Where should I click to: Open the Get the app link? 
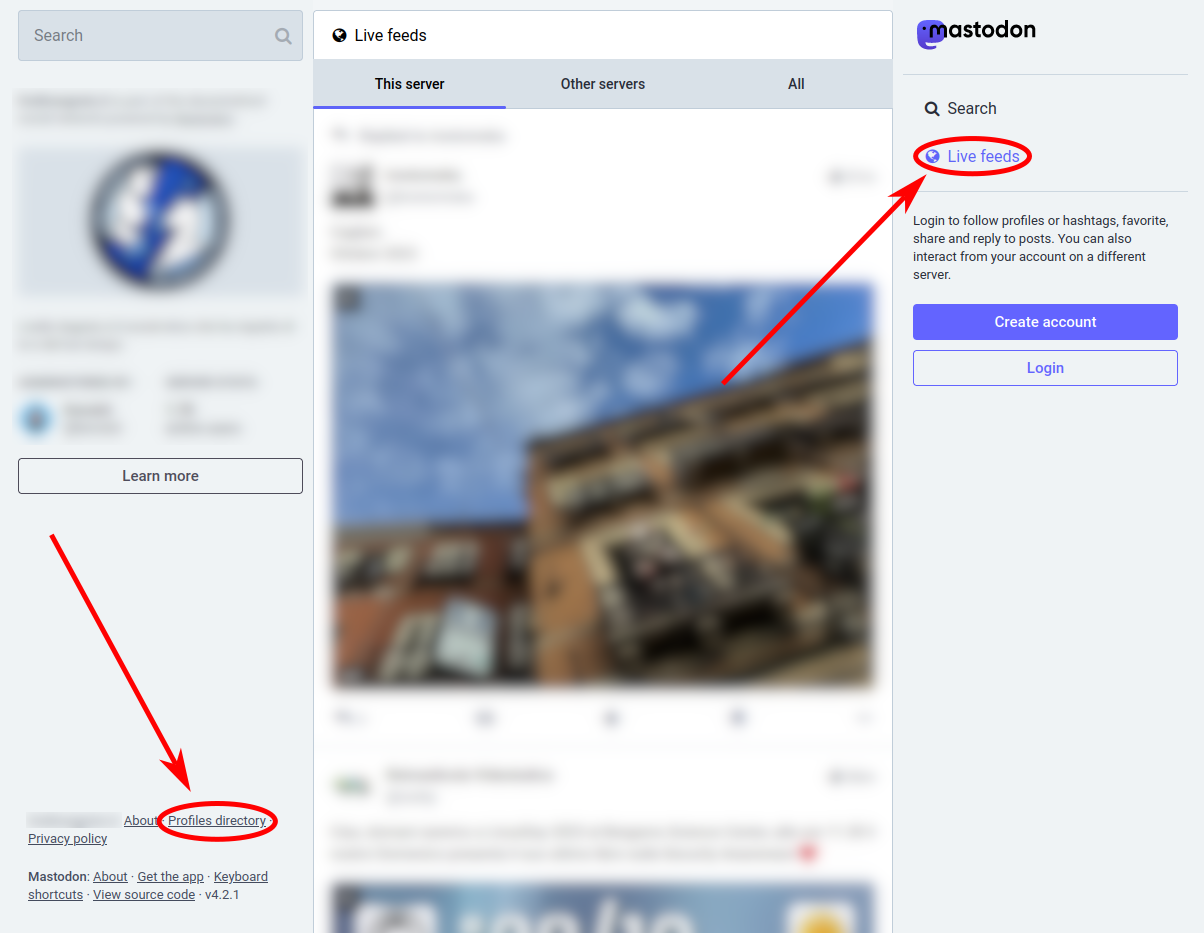pyautogui.click(x=170, y=877)
